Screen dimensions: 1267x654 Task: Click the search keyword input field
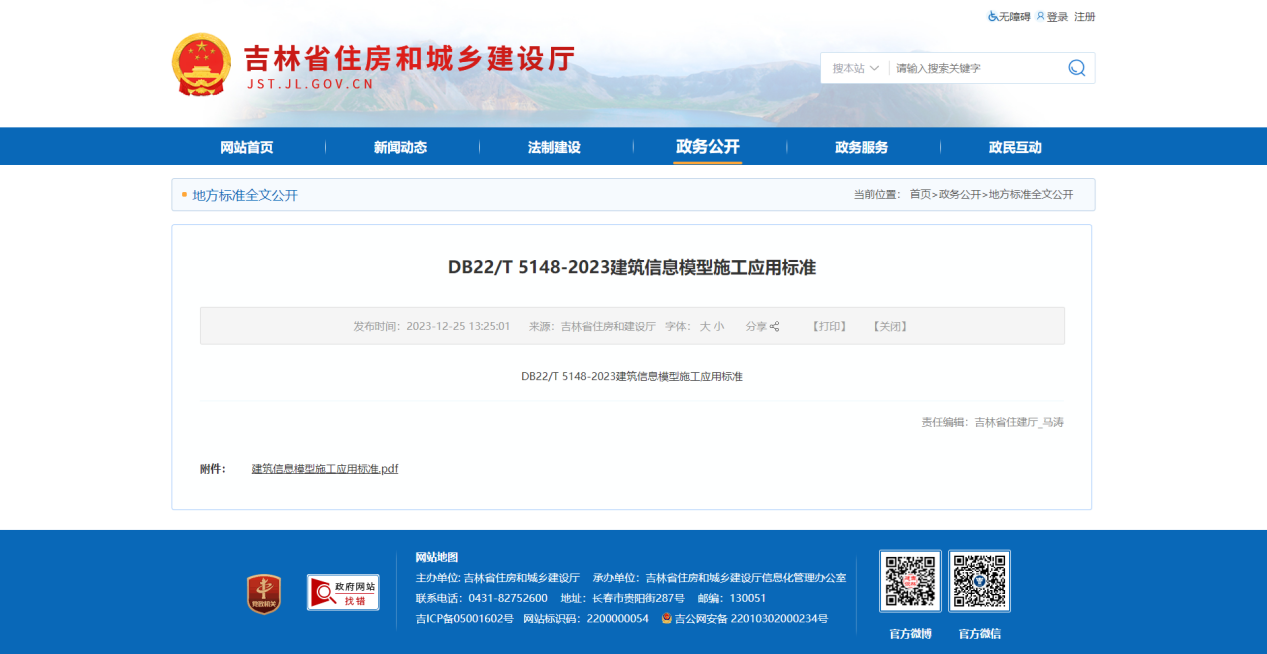pos(975,68)
